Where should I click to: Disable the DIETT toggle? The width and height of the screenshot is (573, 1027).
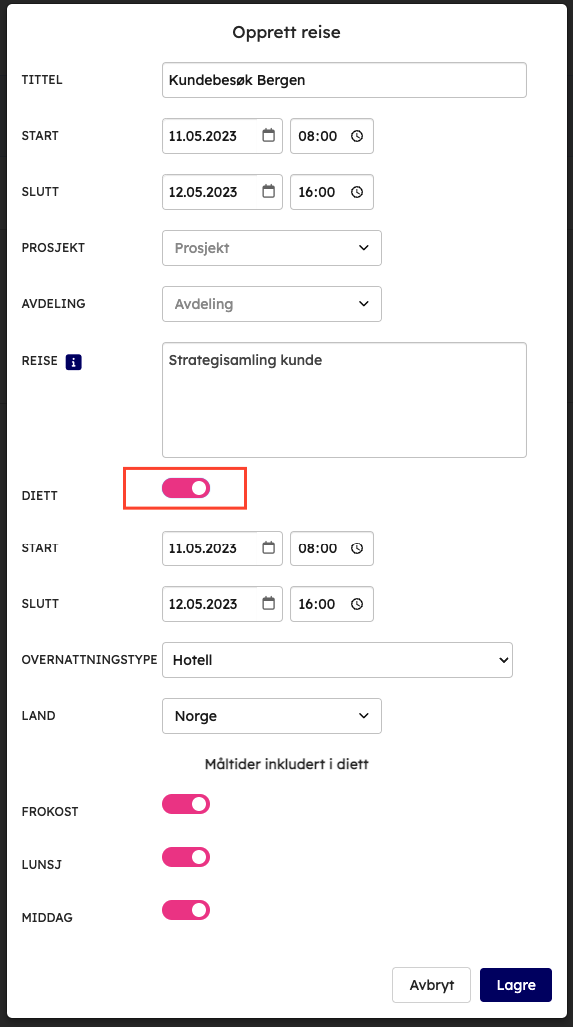coord(186,488)
